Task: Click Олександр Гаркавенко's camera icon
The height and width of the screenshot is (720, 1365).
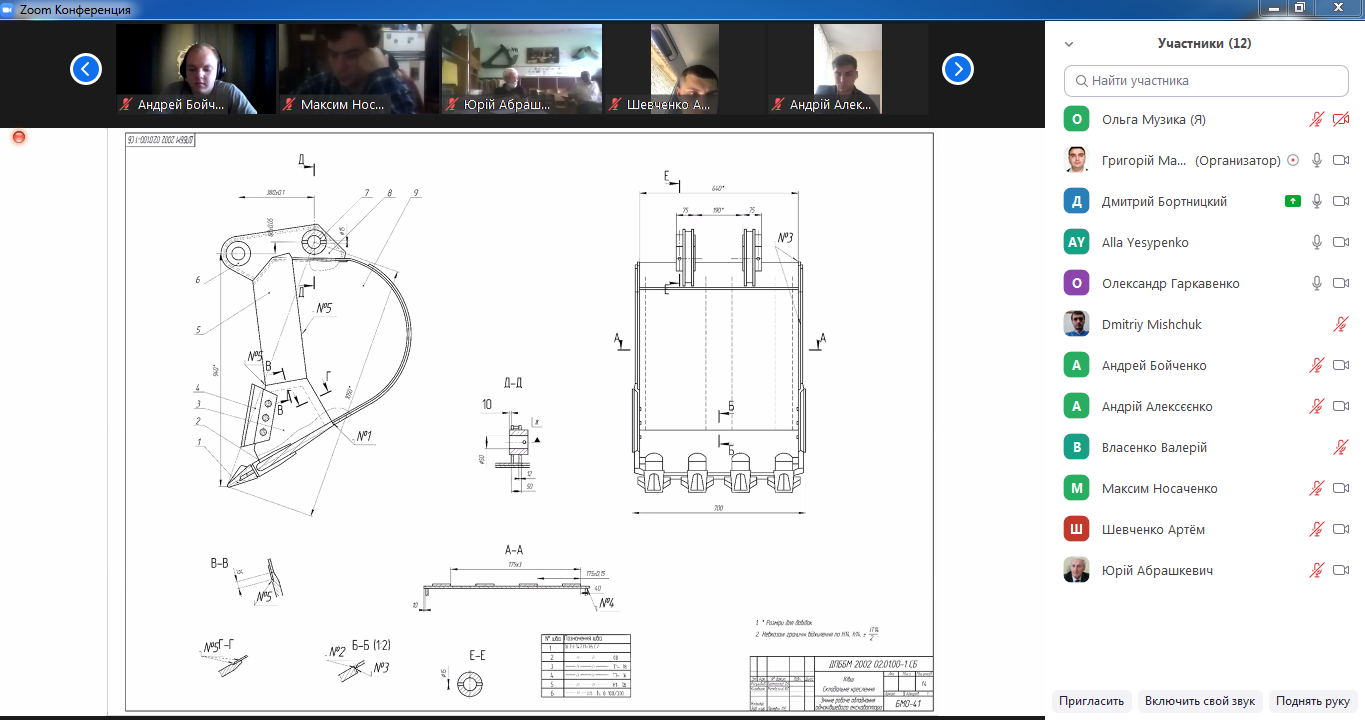Action: [x=1341, y=283]
